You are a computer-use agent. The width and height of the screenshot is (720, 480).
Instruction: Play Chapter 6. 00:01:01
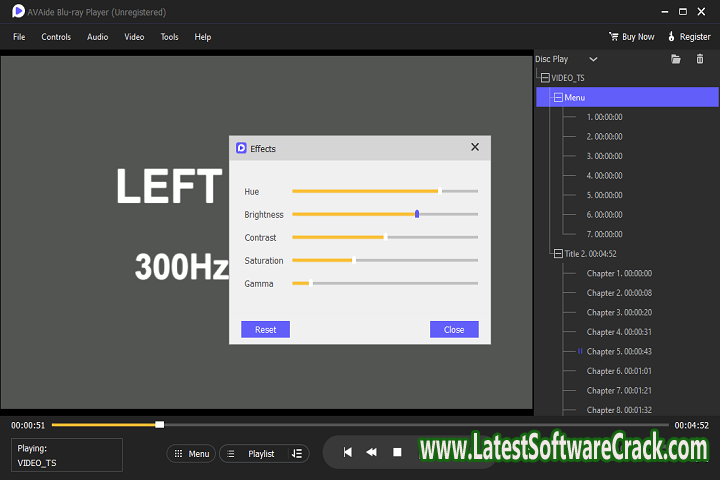point(619,371)
